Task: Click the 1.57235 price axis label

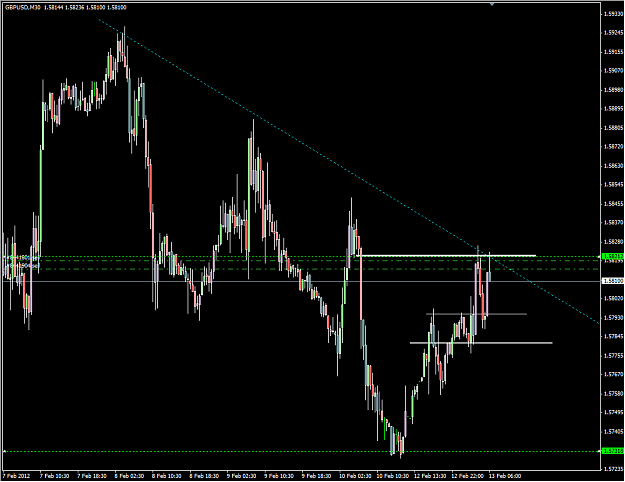Action: (613, 470)
